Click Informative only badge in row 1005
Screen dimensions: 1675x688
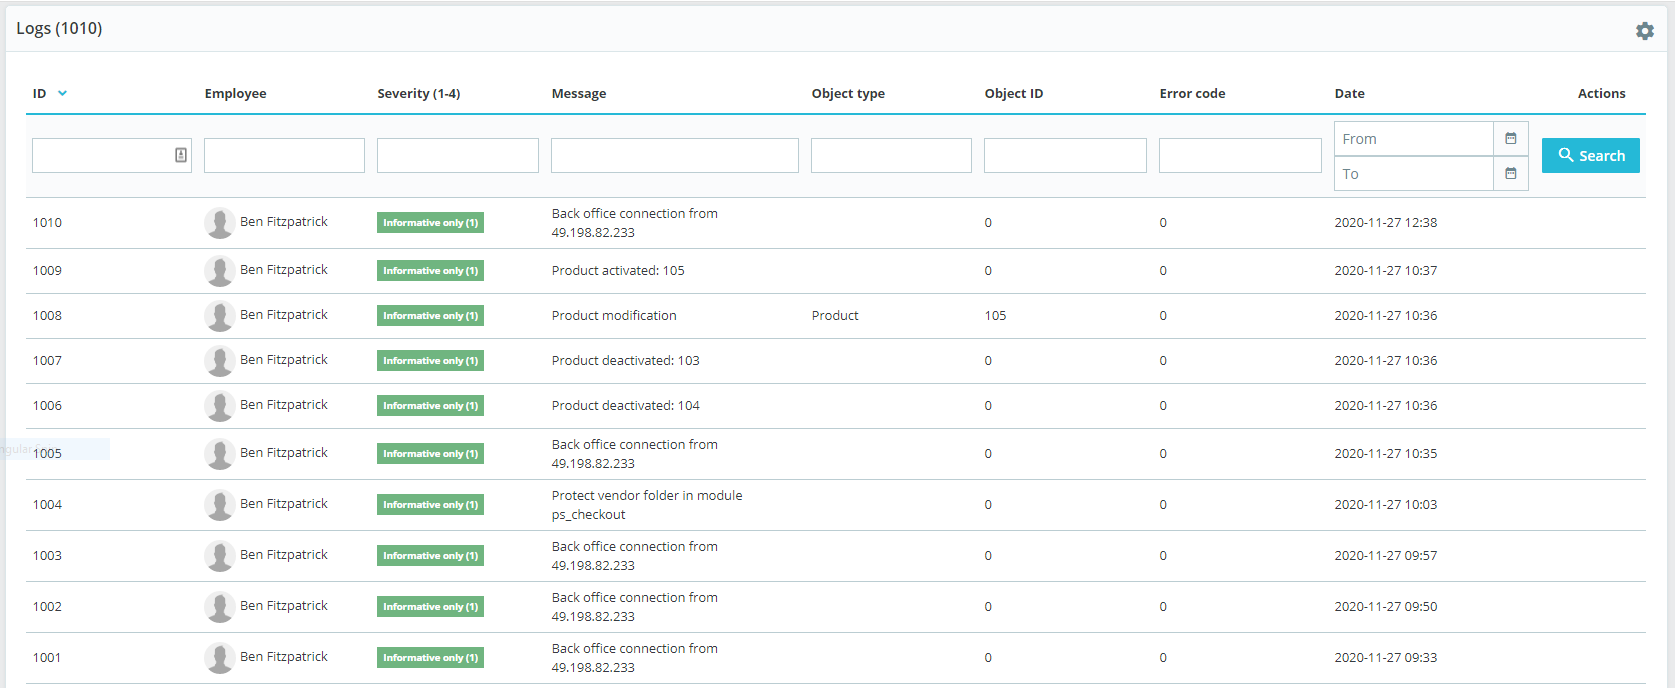tap(430, 454)
